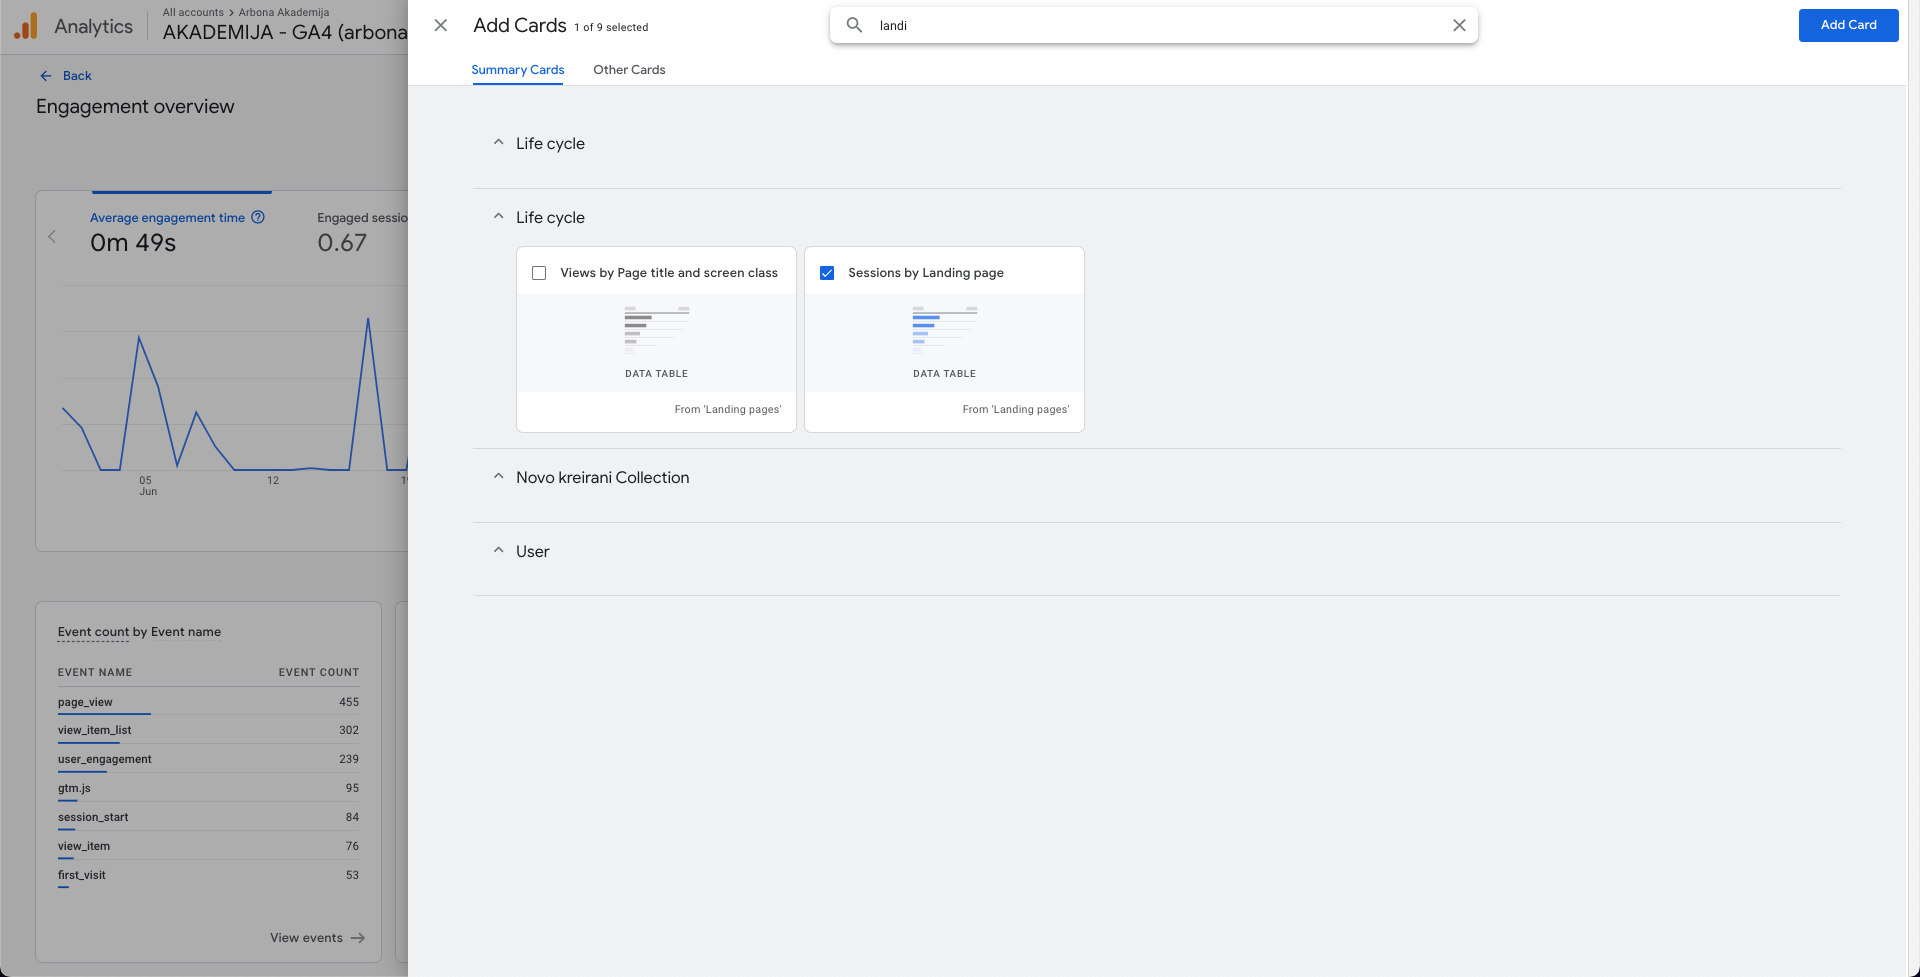Image resolution: width=1920 pixels, height=977 pixels.
Task: Click the Back link
Action: (77, 76)
